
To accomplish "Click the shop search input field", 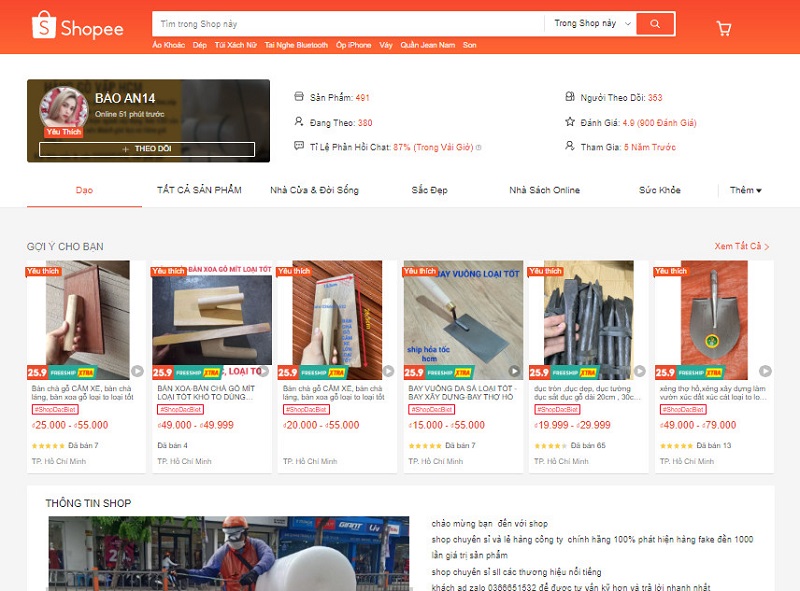I will click(x=347, y=23).
